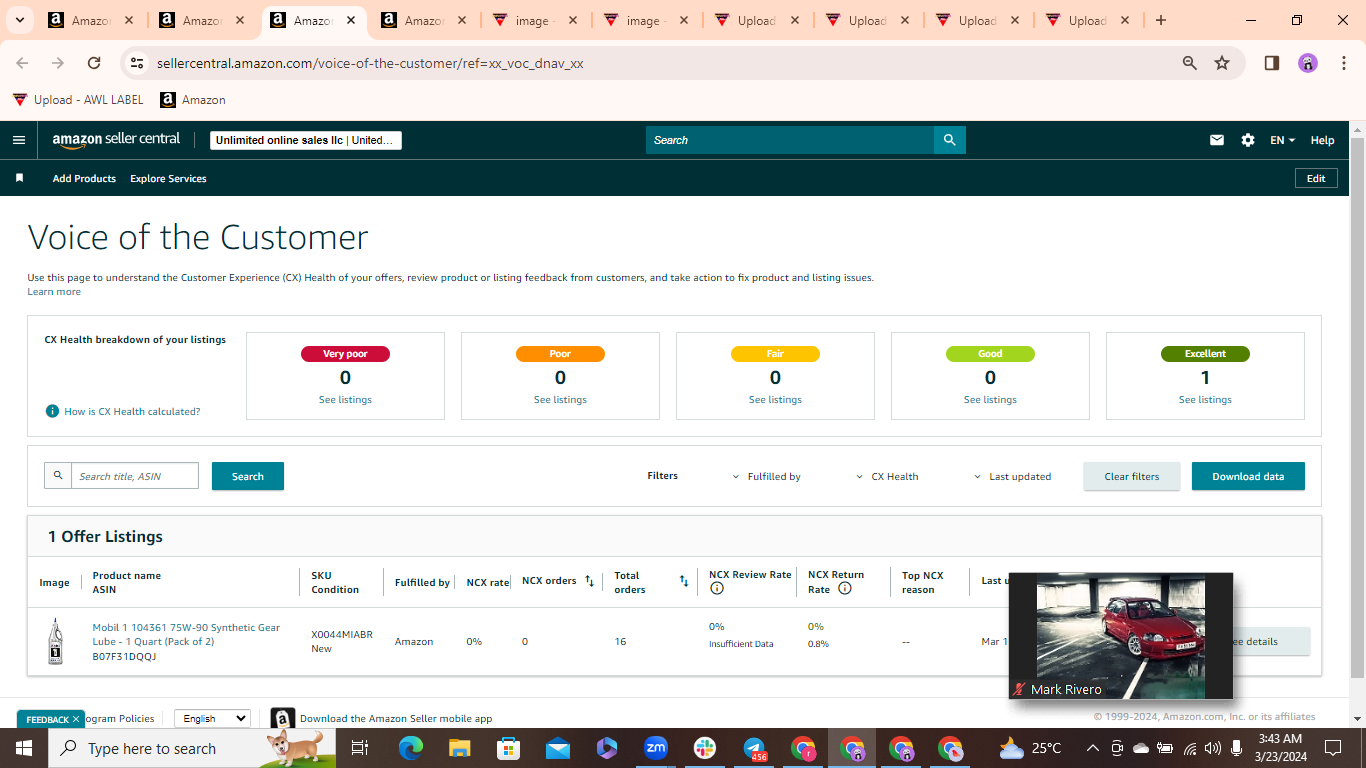The height and width of the screenshot is (768, 1366).
Task: Open the Chrome three-dot menu
Action: [x=1343, y=63]
